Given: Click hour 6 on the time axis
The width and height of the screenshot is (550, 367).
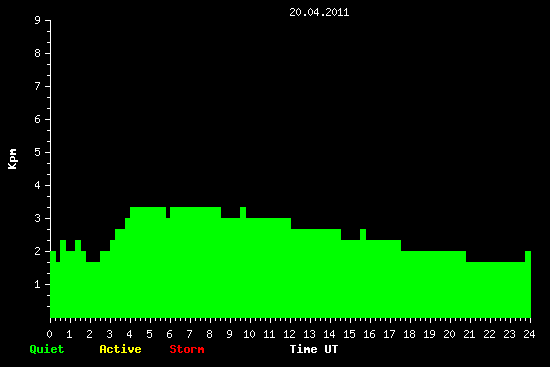Looking at the screenshot, I should tap(169, 334).
